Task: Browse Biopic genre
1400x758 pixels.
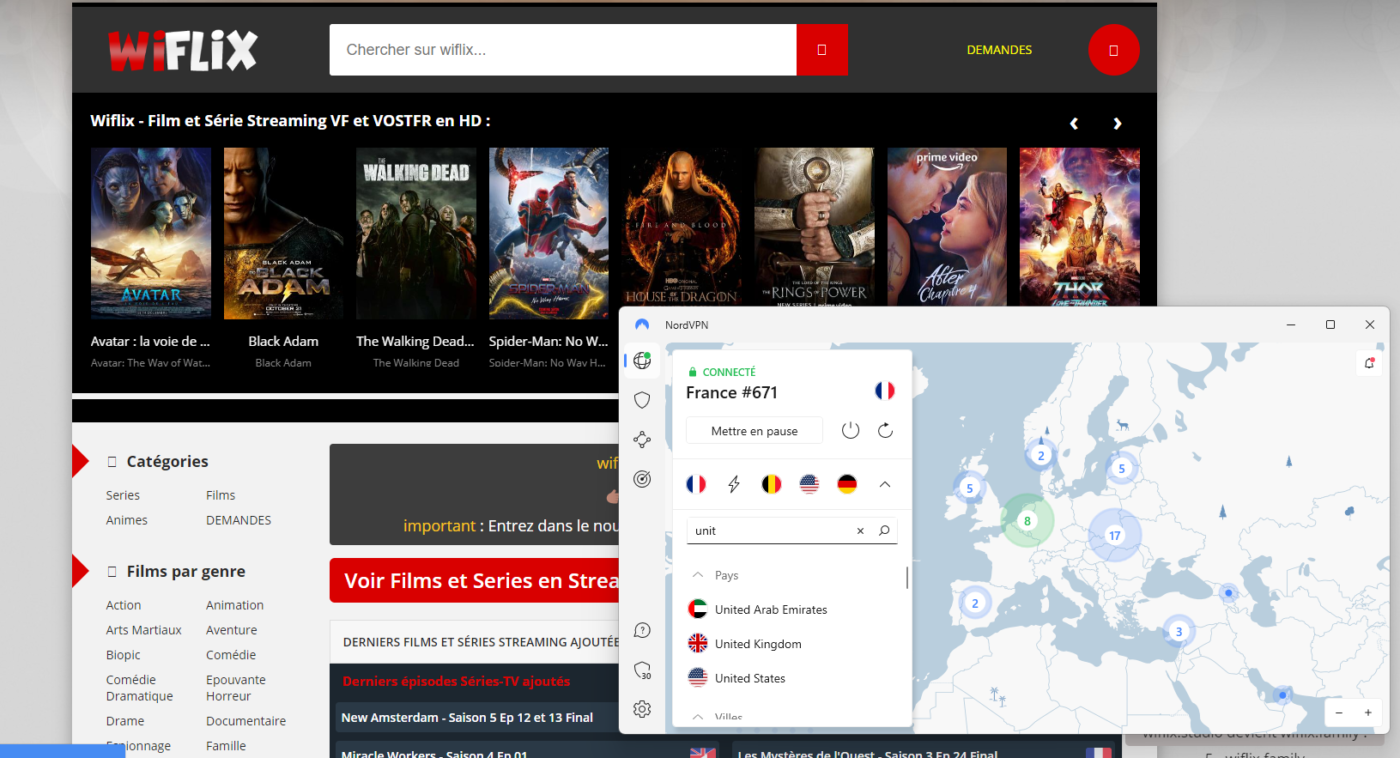Action: click(x=123, y=655)
